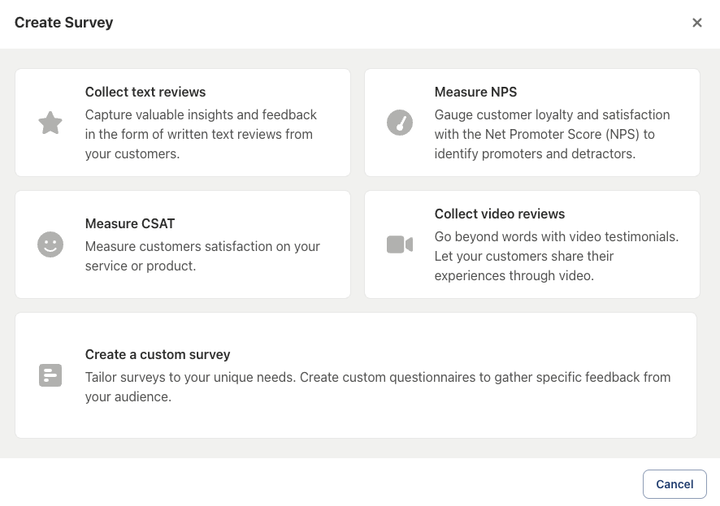Click the Net Promoter Score description
Image resolution: width=720 pixels, height=506 pixels.
click(x=551, y=134)
